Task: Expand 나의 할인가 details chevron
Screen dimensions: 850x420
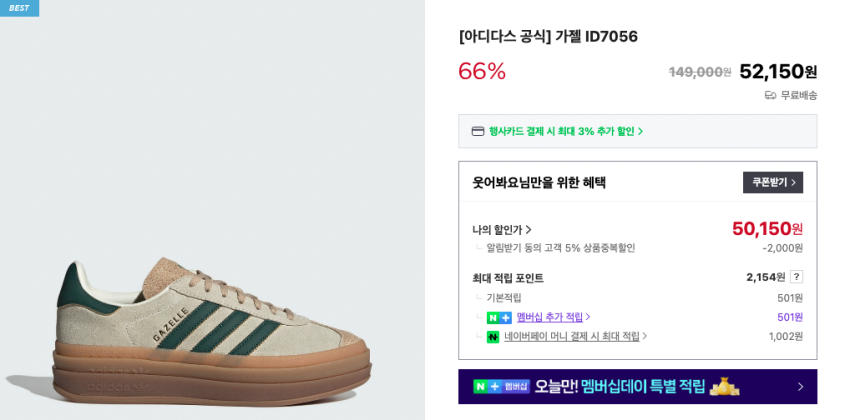Action: point(529,230)
